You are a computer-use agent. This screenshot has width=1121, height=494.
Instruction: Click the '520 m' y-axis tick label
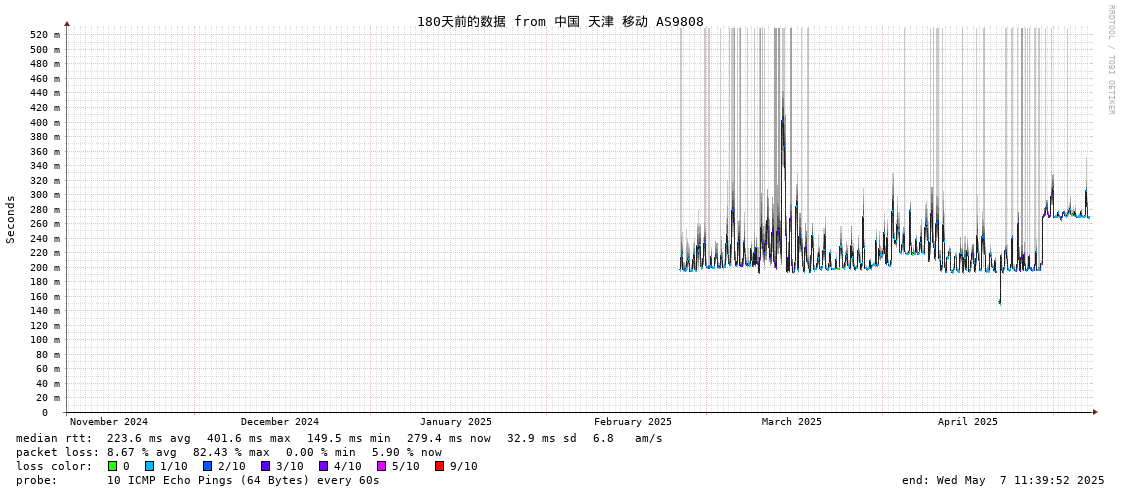pyautogui.click(x=46, y=34)
